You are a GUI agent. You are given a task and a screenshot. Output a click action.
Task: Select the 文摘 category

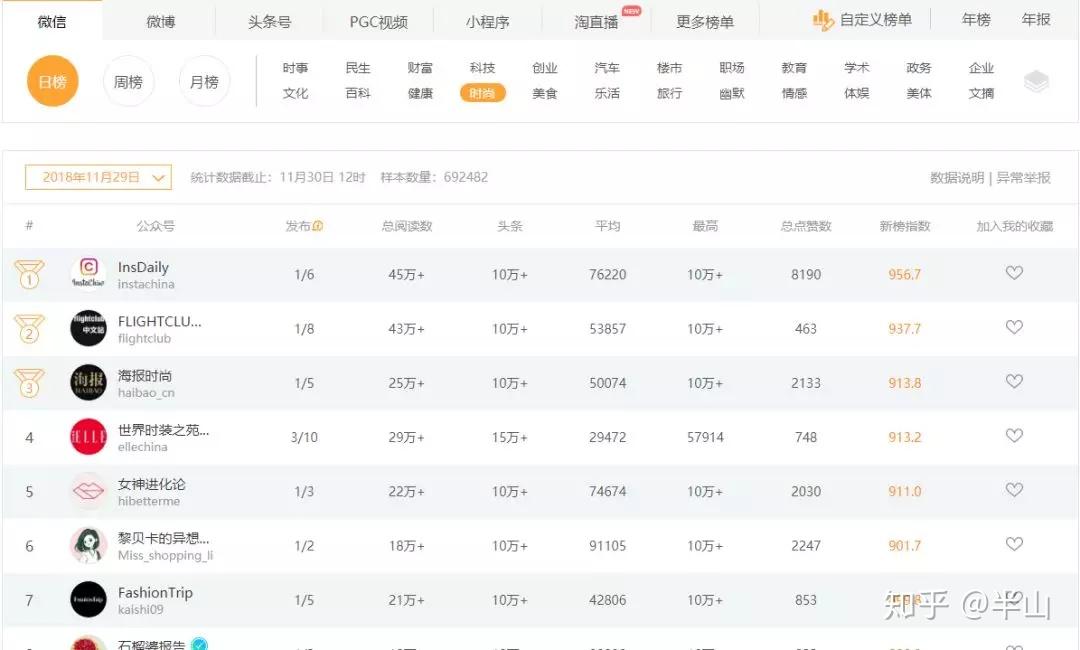point(981,93)
